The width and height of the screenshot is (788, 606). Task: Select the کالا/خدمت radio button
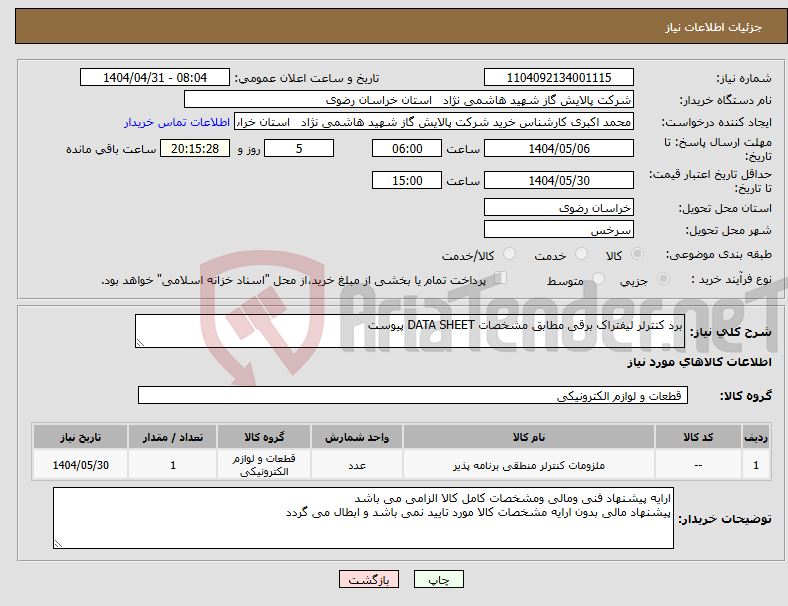pyautogui.click(x=509, y=254)
